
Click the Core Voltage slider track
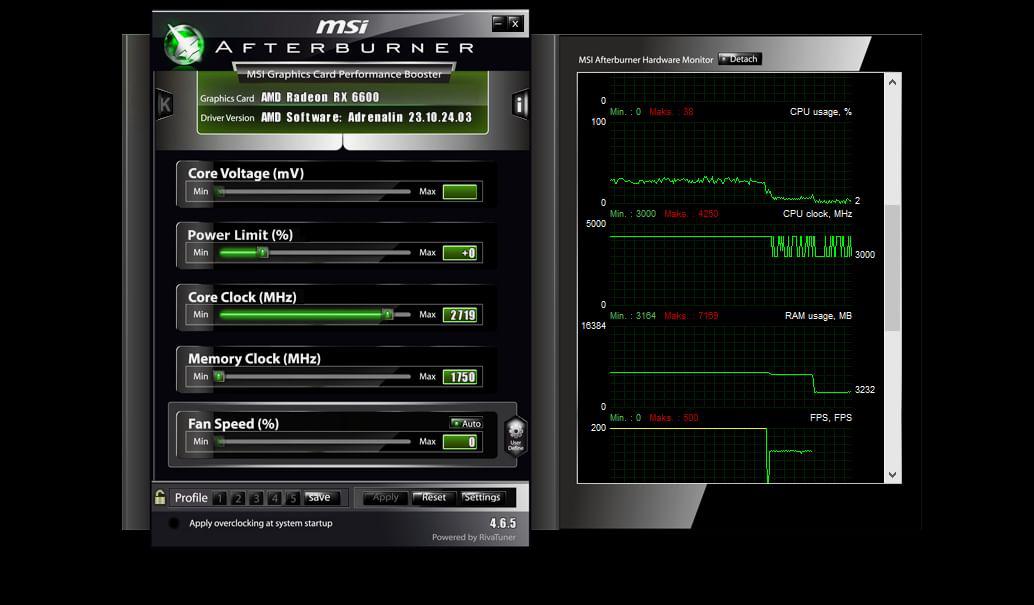tap(314, 192)
